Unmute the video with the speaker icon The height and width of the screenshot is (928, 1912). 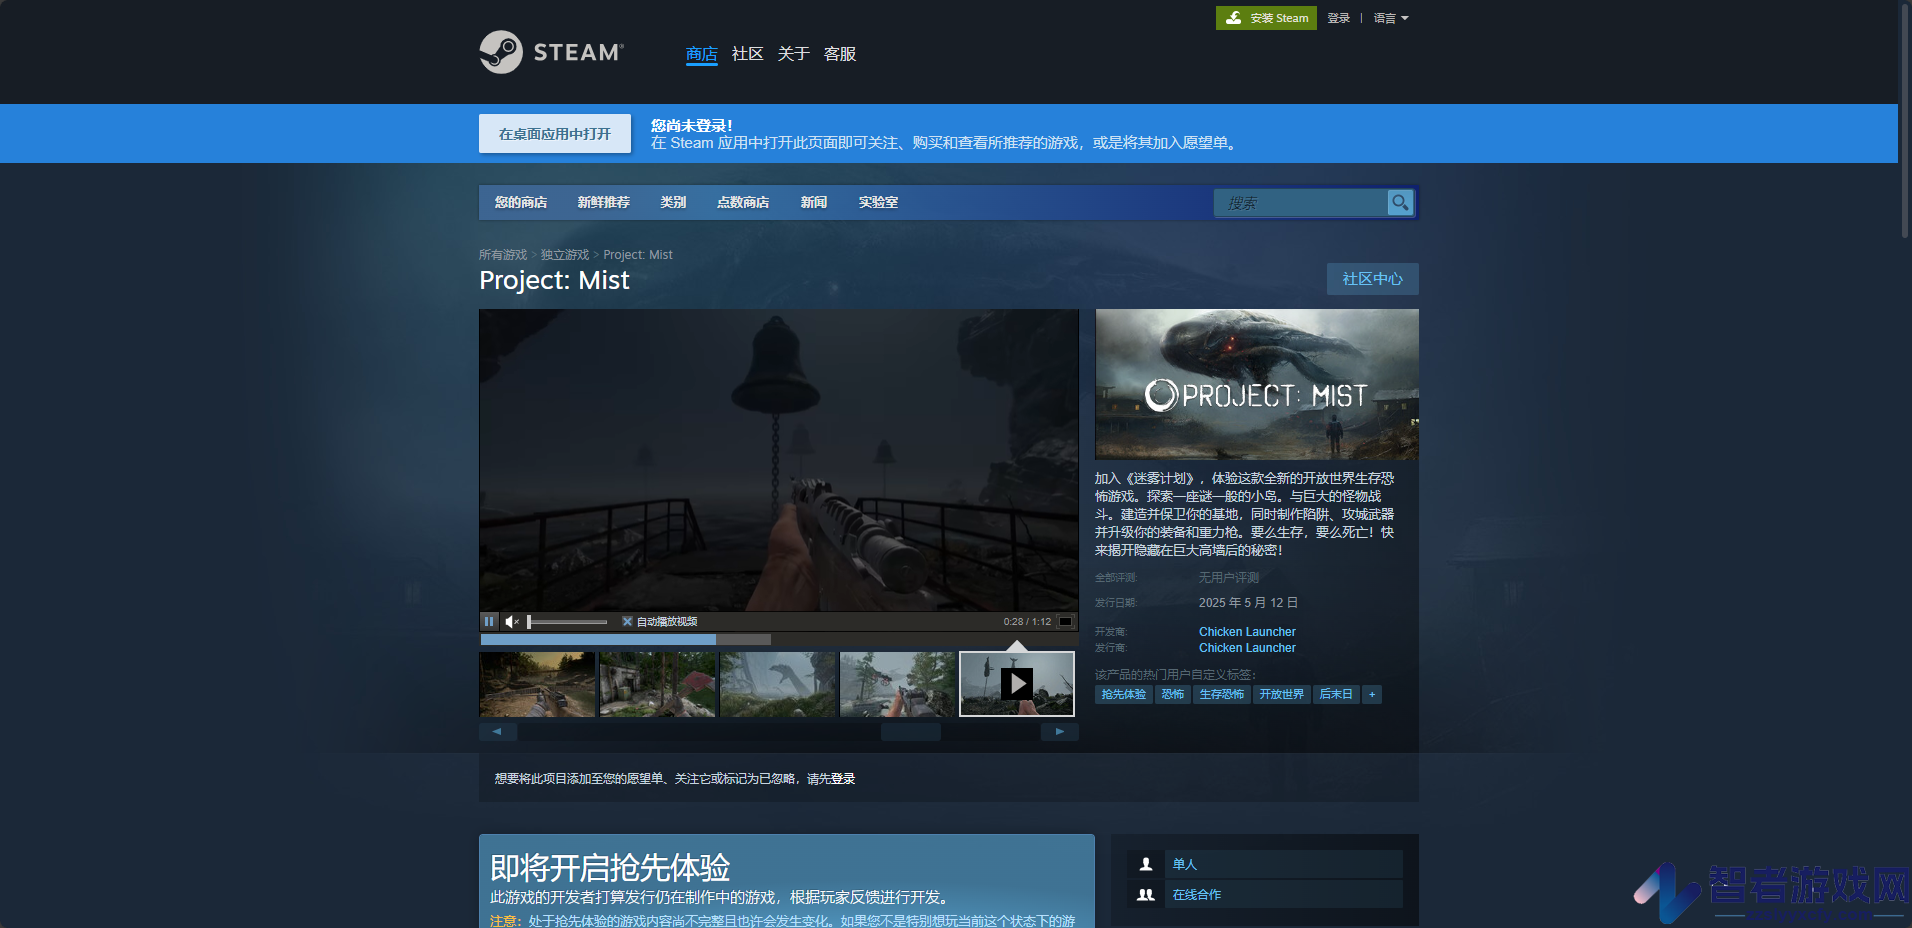pos(512,621)
